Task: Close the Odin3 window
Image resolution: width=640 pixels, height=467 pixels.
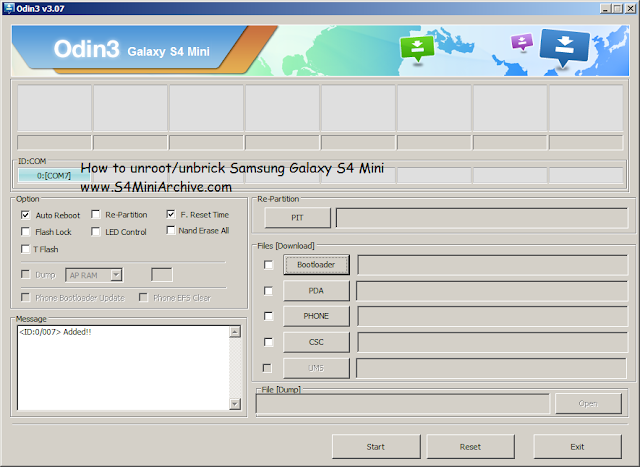Action: pyautogui.click(x=630, y=9)
